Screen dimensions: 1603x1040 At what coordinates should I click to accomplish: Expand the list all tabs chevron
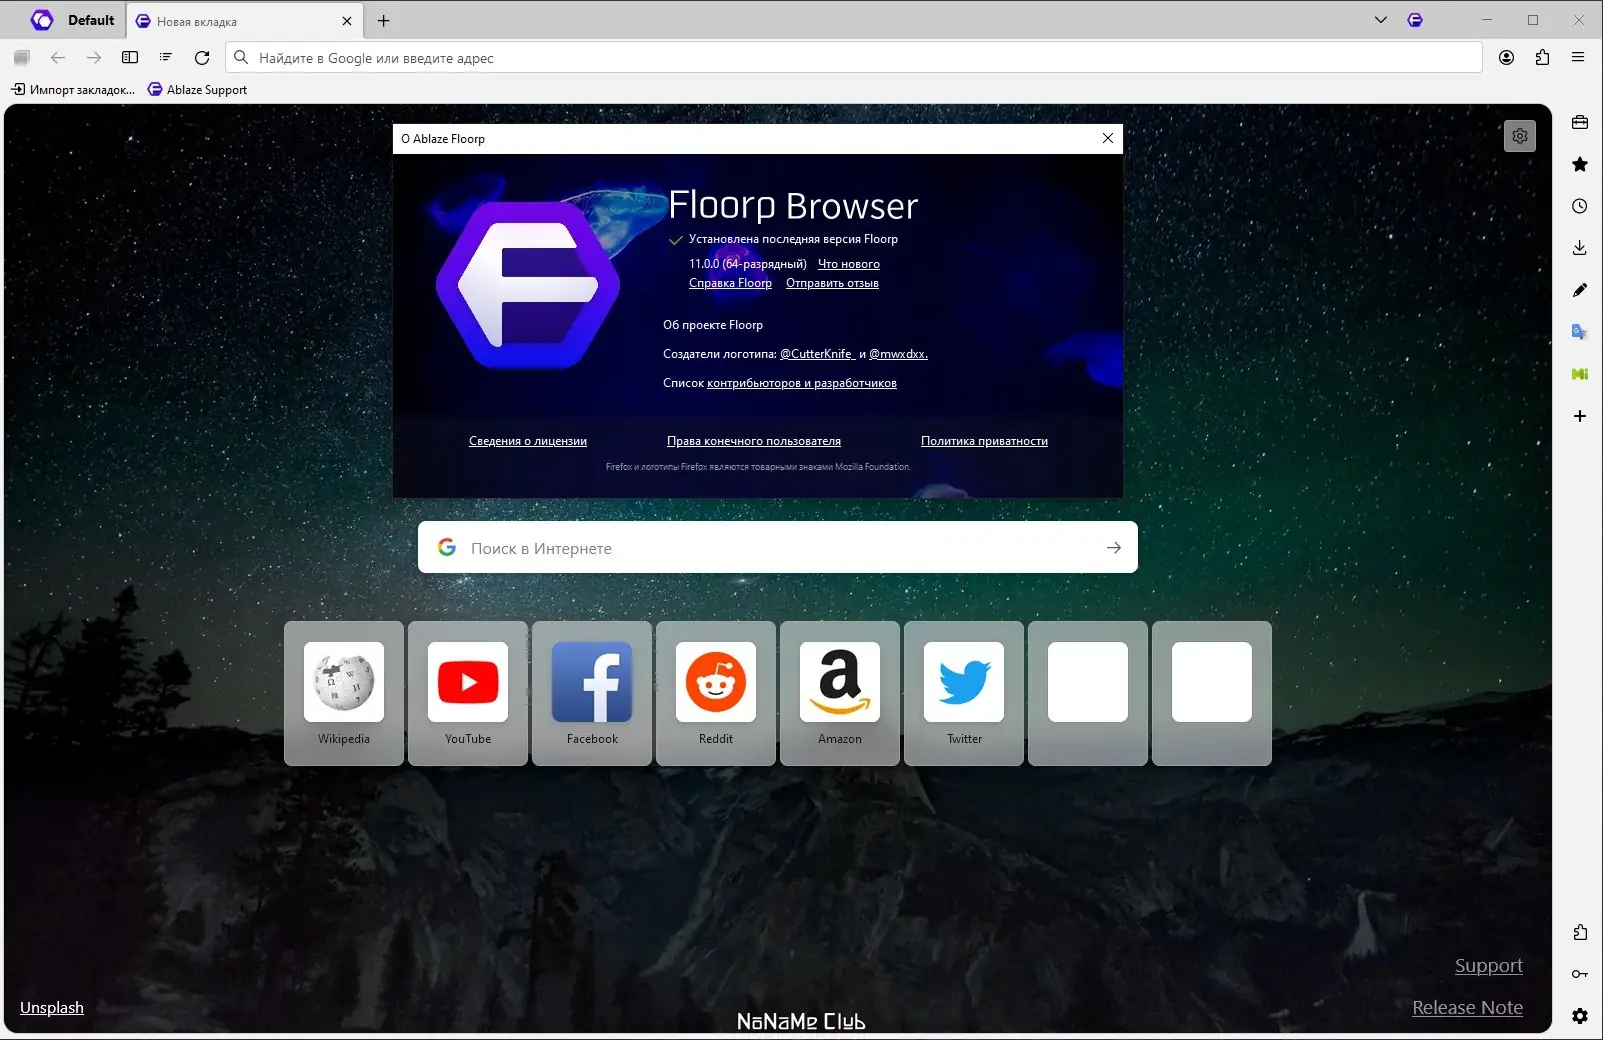(x=1381, y=20)
